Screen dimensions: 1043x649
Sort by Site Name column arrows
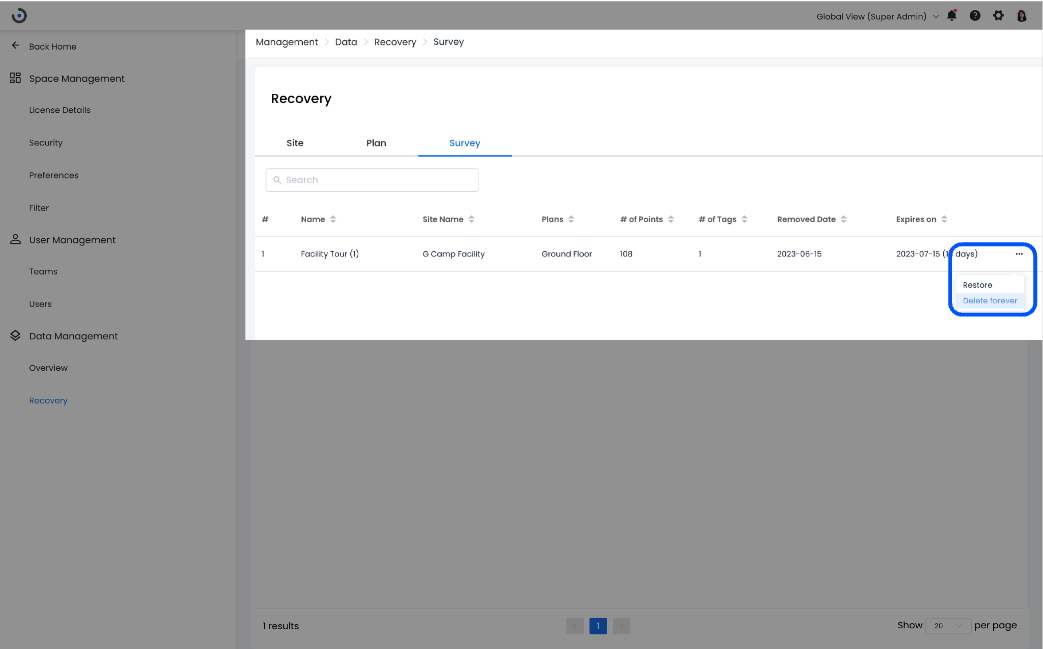click(471, 219)
